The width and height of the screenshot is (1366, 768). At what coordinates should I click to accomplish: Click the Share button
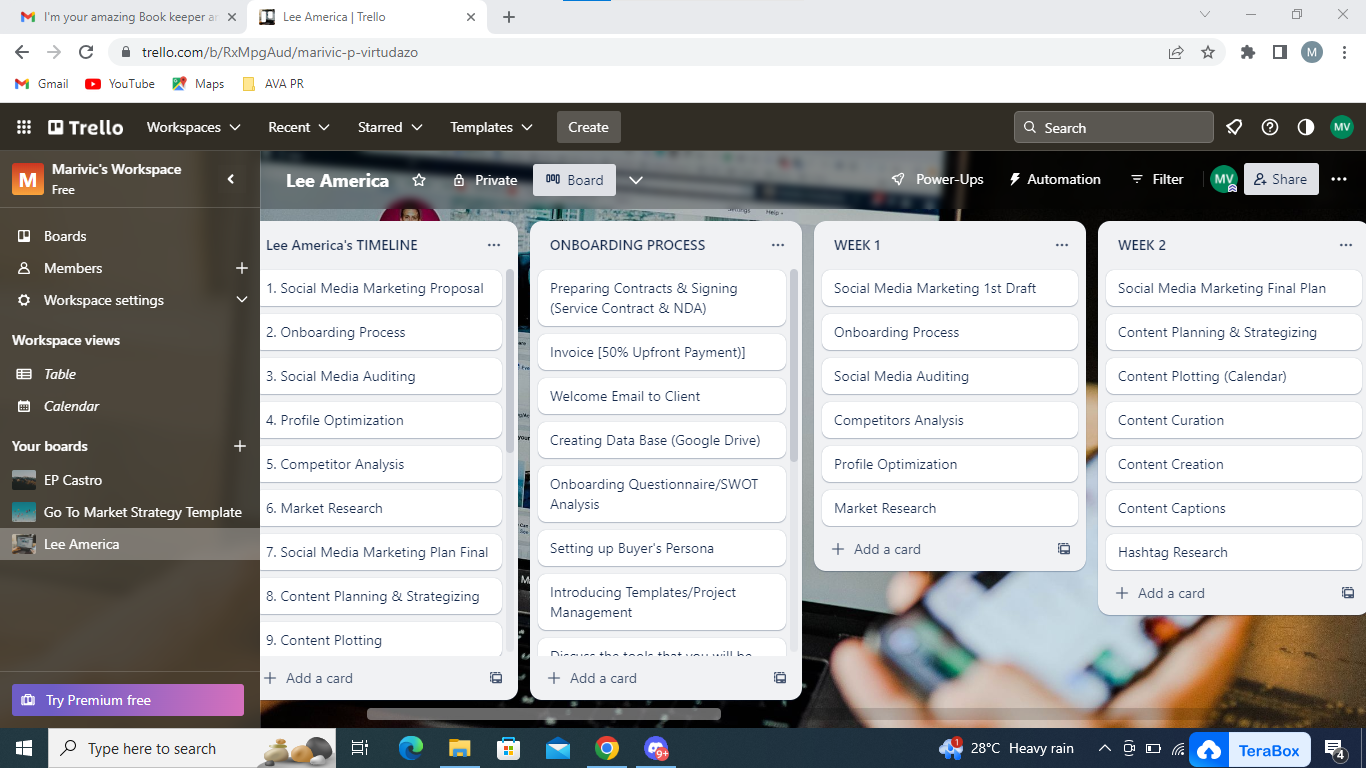[1281, 179]
